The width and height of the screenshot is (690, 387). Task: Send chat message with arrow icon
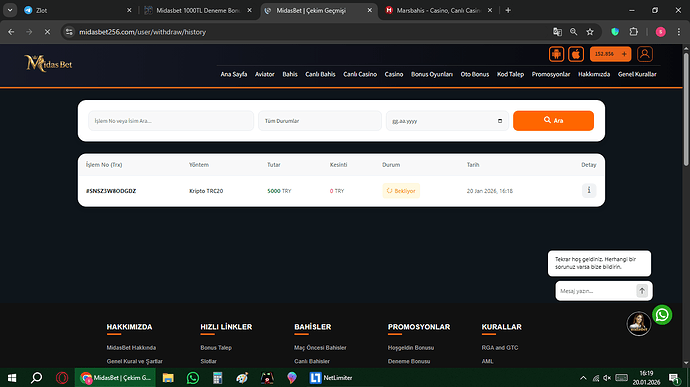[x=642, y=291]
